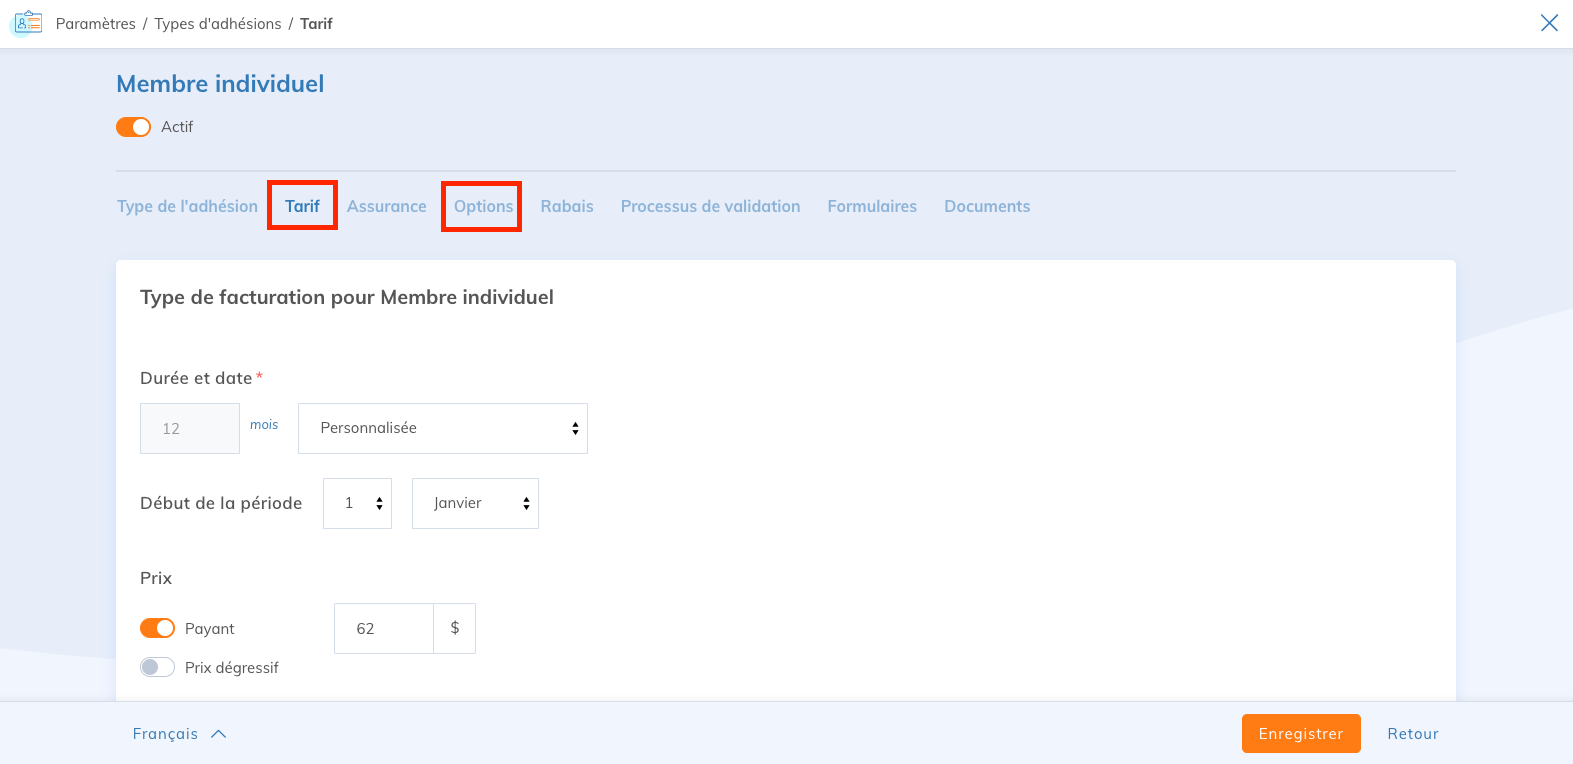Open the Formulaires tab
This screenshot has width=1573, height=764.
point(872,206)
